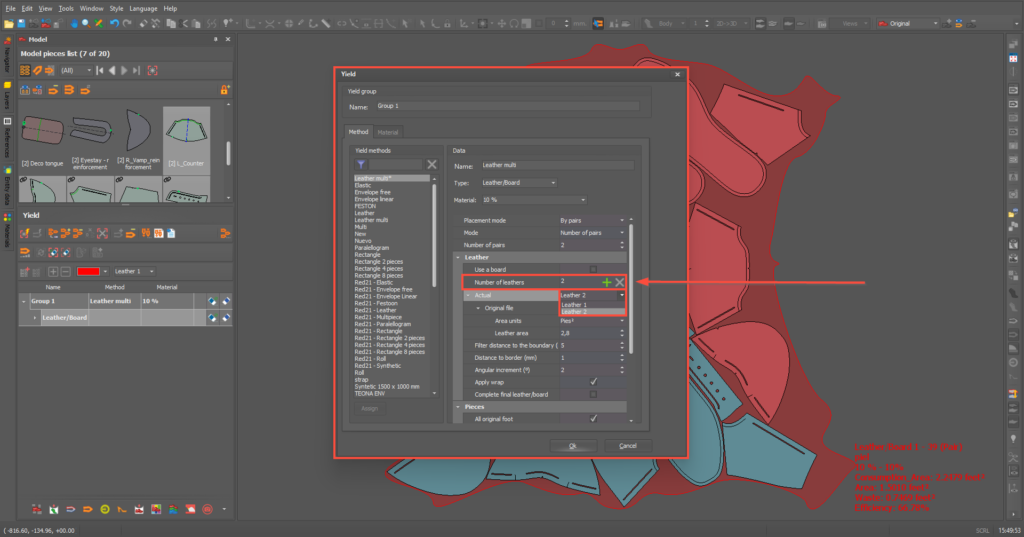The height and width of the screenshot is (537, 1024).
Task: Click the undo arrow in main toolbar
Action: (114, 22)
